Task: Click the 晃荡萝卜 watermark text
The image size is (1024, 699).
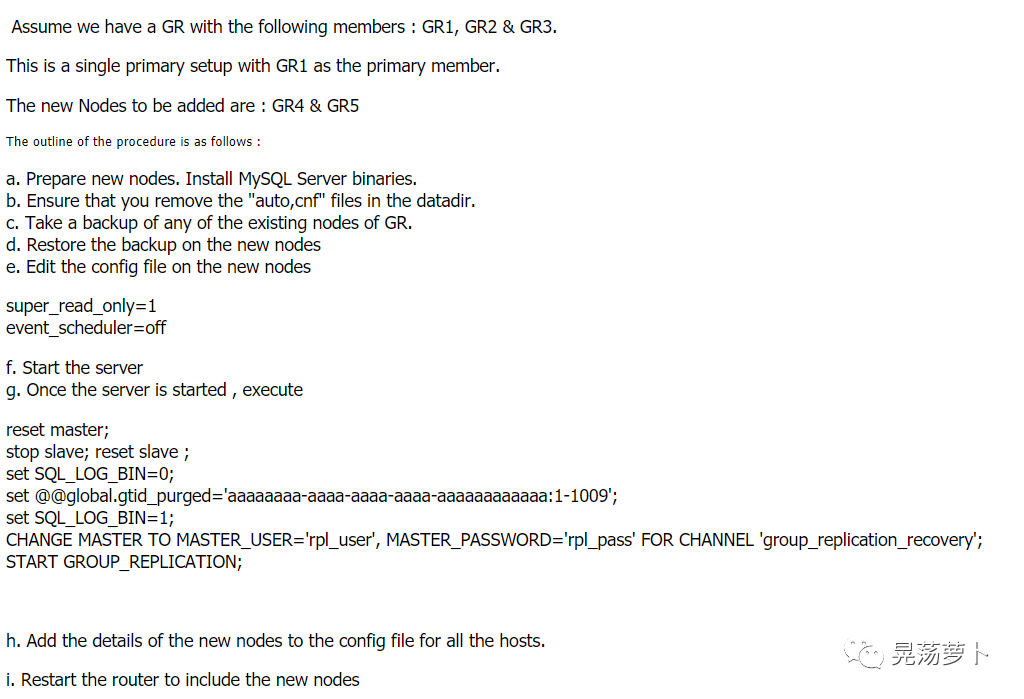Action: (940, 654)
